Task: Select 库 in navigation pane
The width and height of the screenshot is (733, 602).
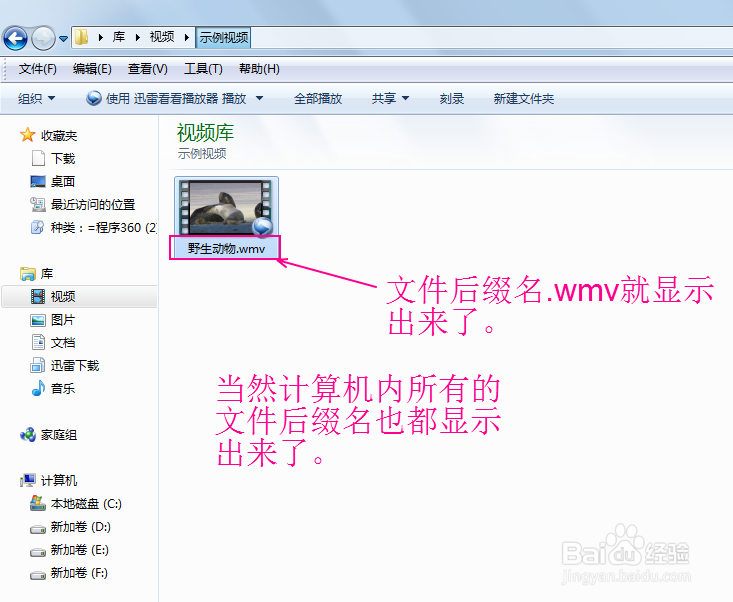Action: [47, 273]
